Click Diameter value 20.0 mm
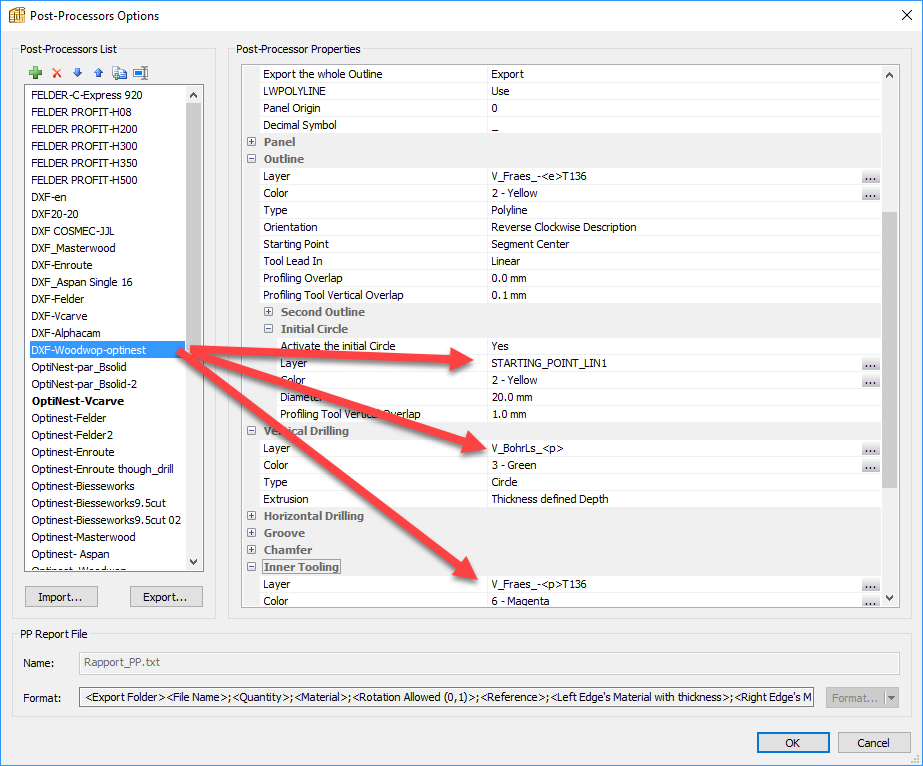Image resolution: width=923 pixels, height=766 pixels. [512, 397]
